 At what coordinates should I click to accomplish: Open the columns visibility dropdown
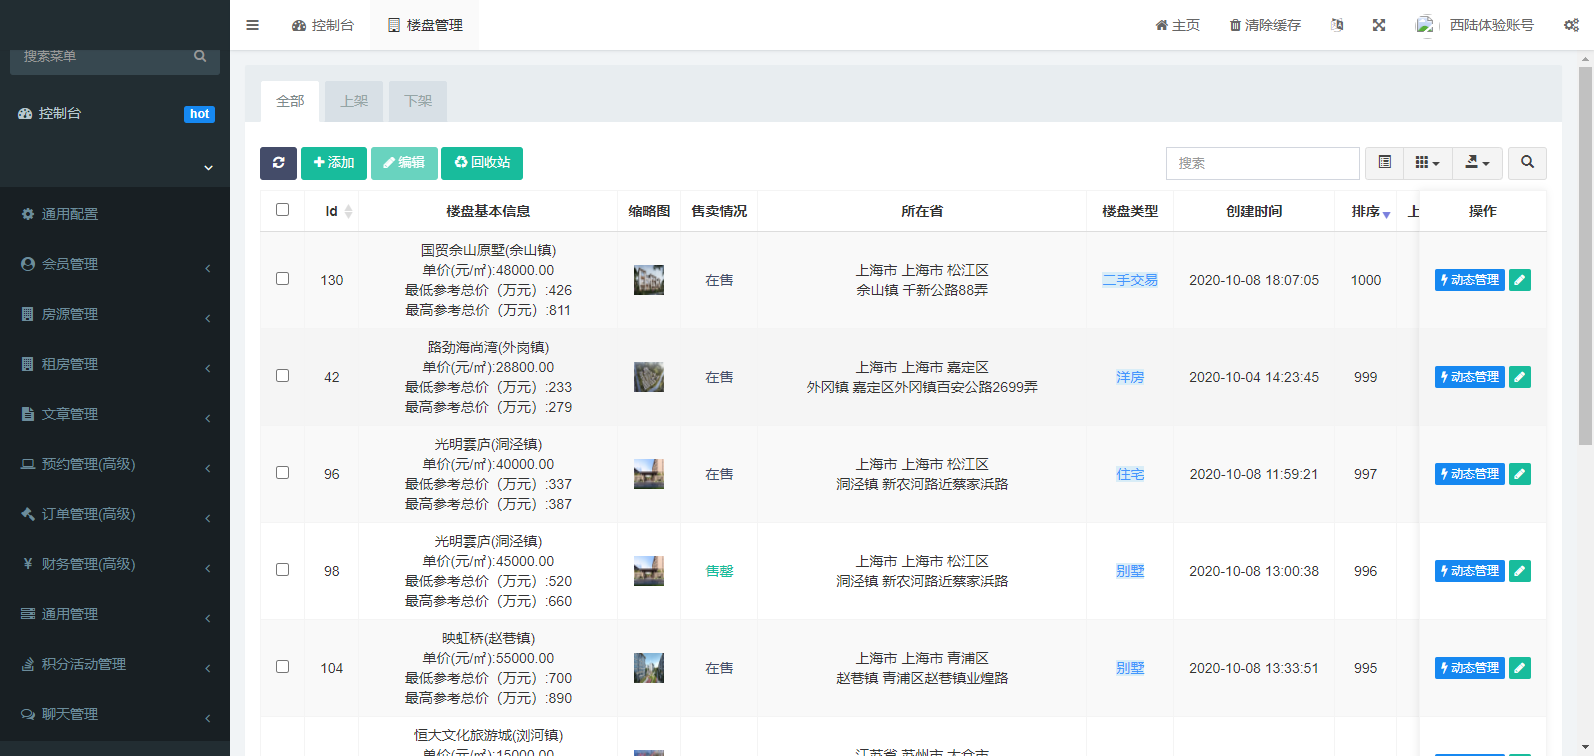pyautogui.click(x=1427, y=163)
